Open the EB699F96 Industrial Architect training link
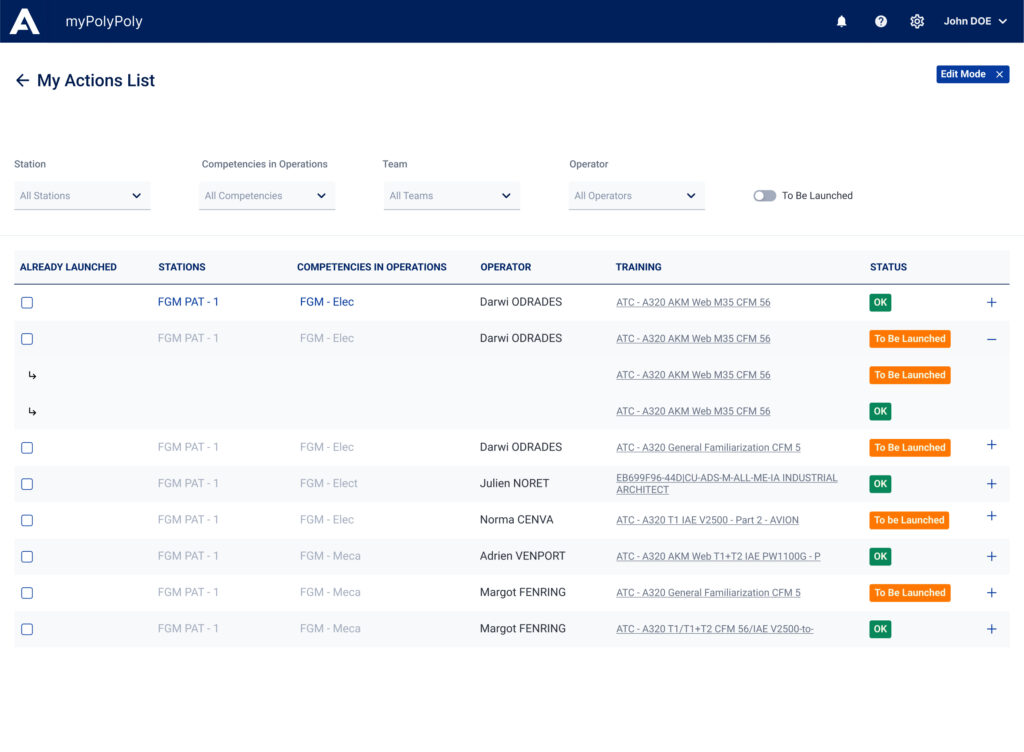 (x=726, y=484)
